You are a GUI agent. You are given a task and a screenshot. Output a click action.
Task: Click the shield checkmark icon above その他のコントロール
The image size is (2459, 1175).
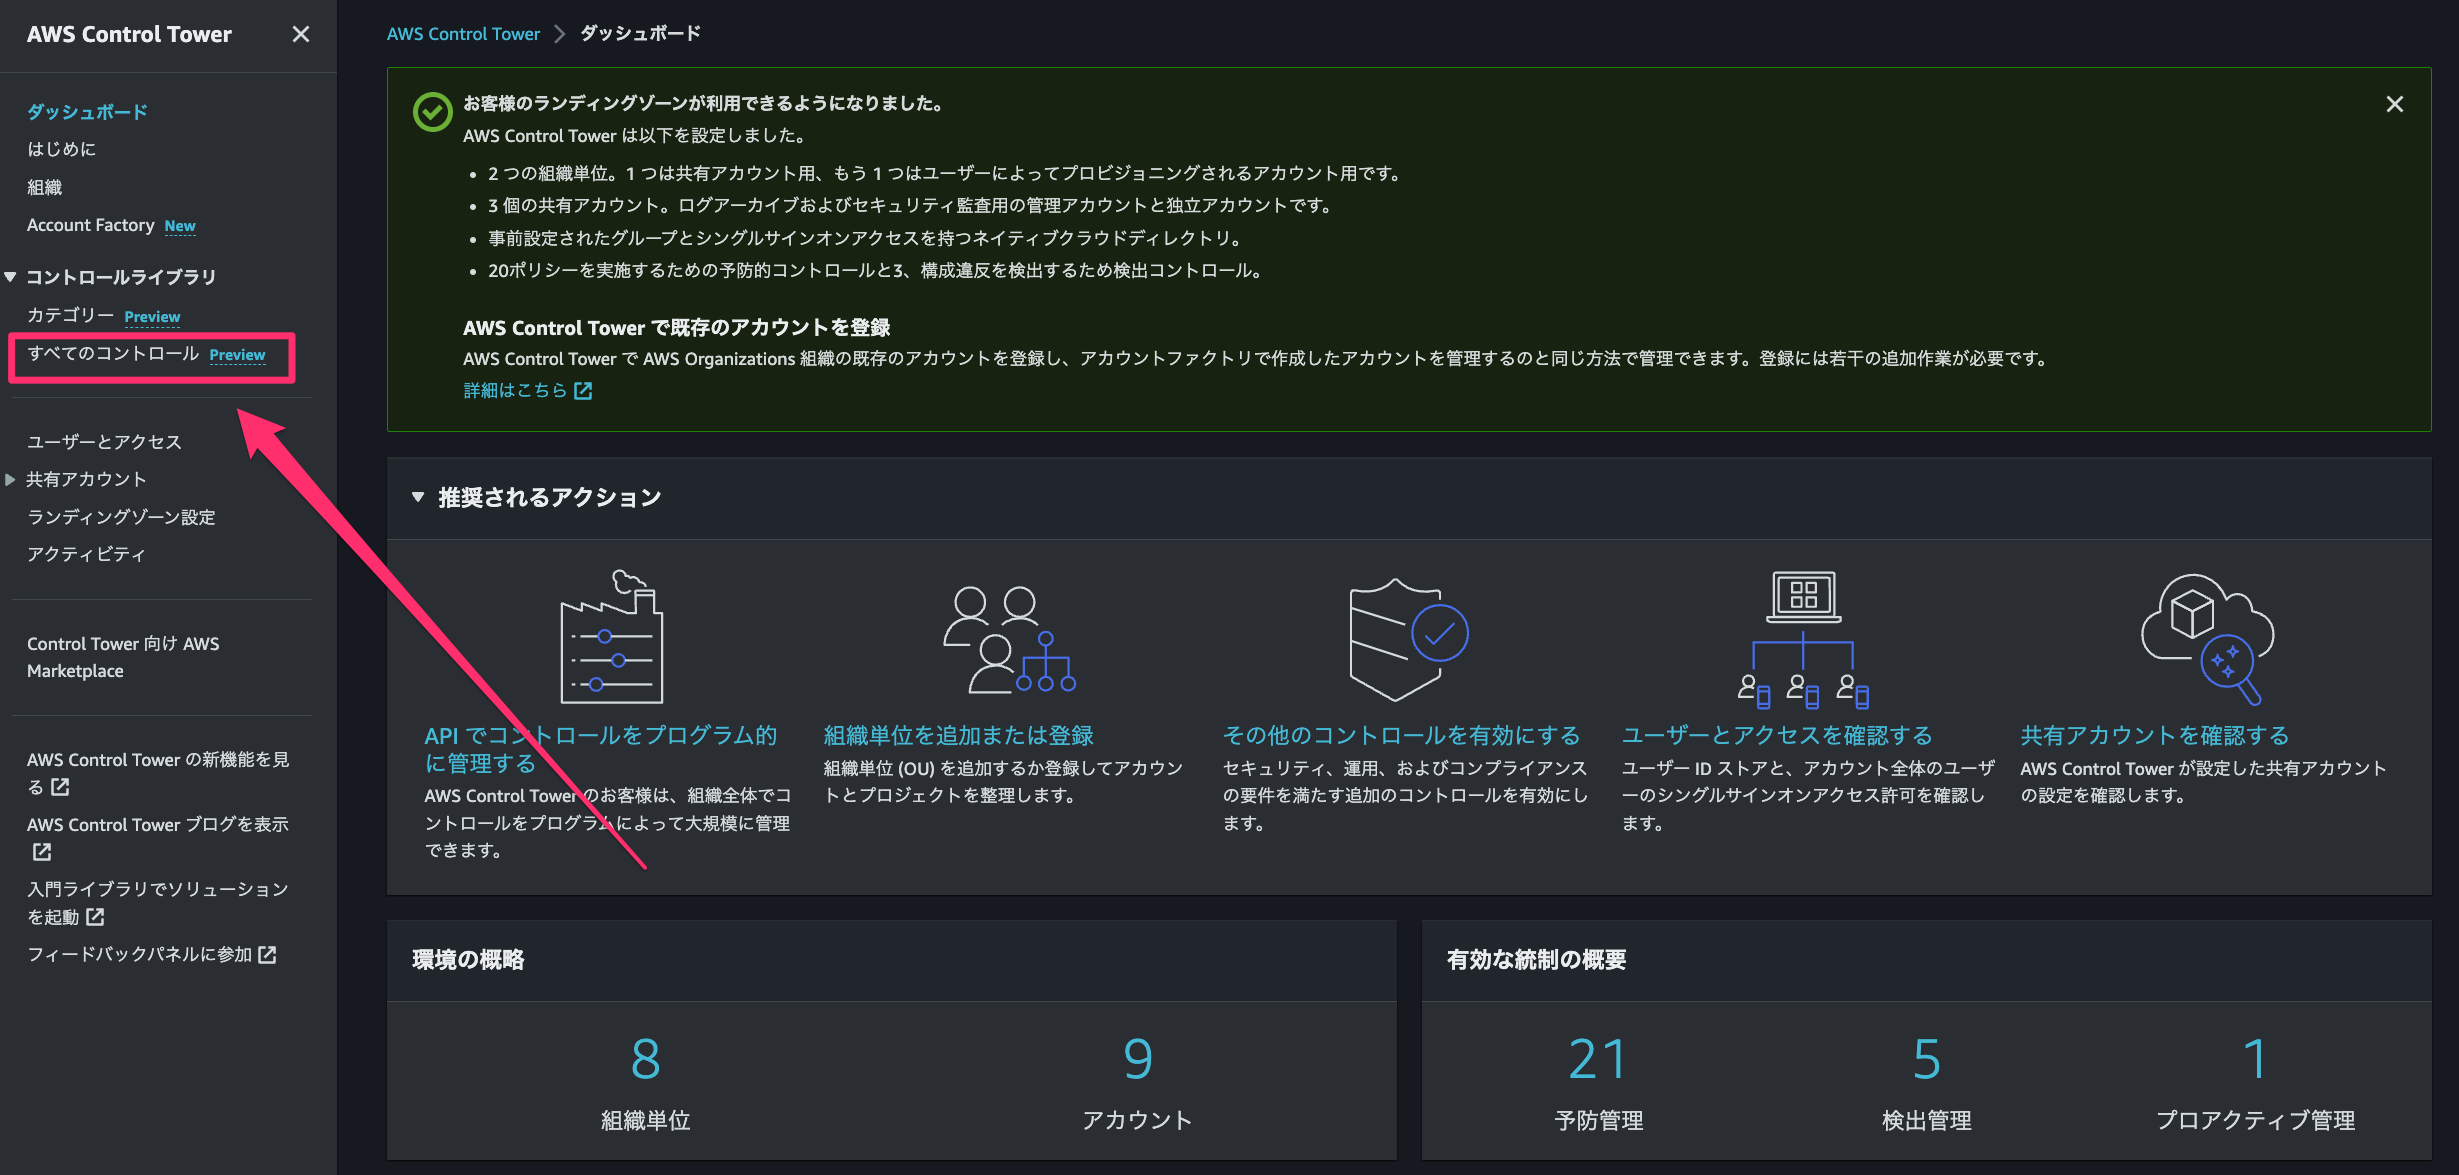coord(1408,638)
